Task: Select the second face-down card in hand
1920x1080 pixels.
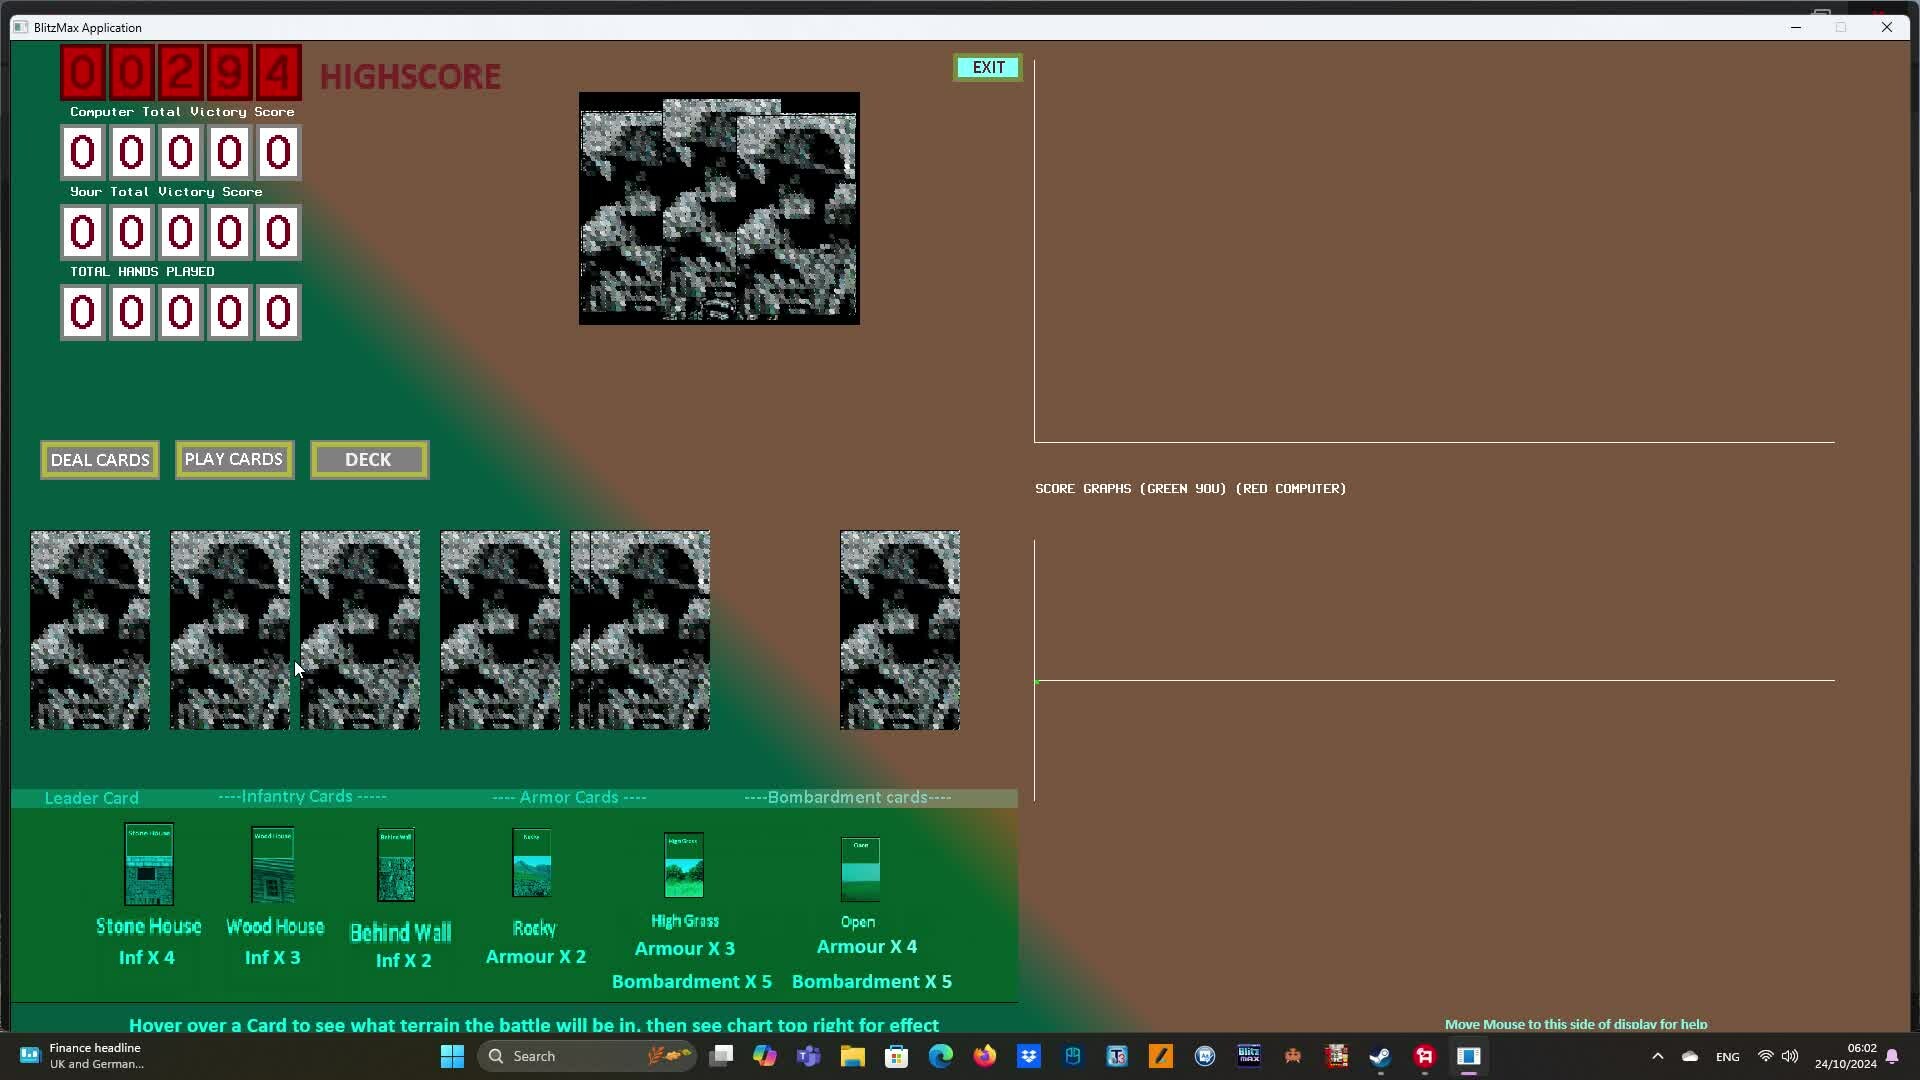Action: tap(230, 630)
